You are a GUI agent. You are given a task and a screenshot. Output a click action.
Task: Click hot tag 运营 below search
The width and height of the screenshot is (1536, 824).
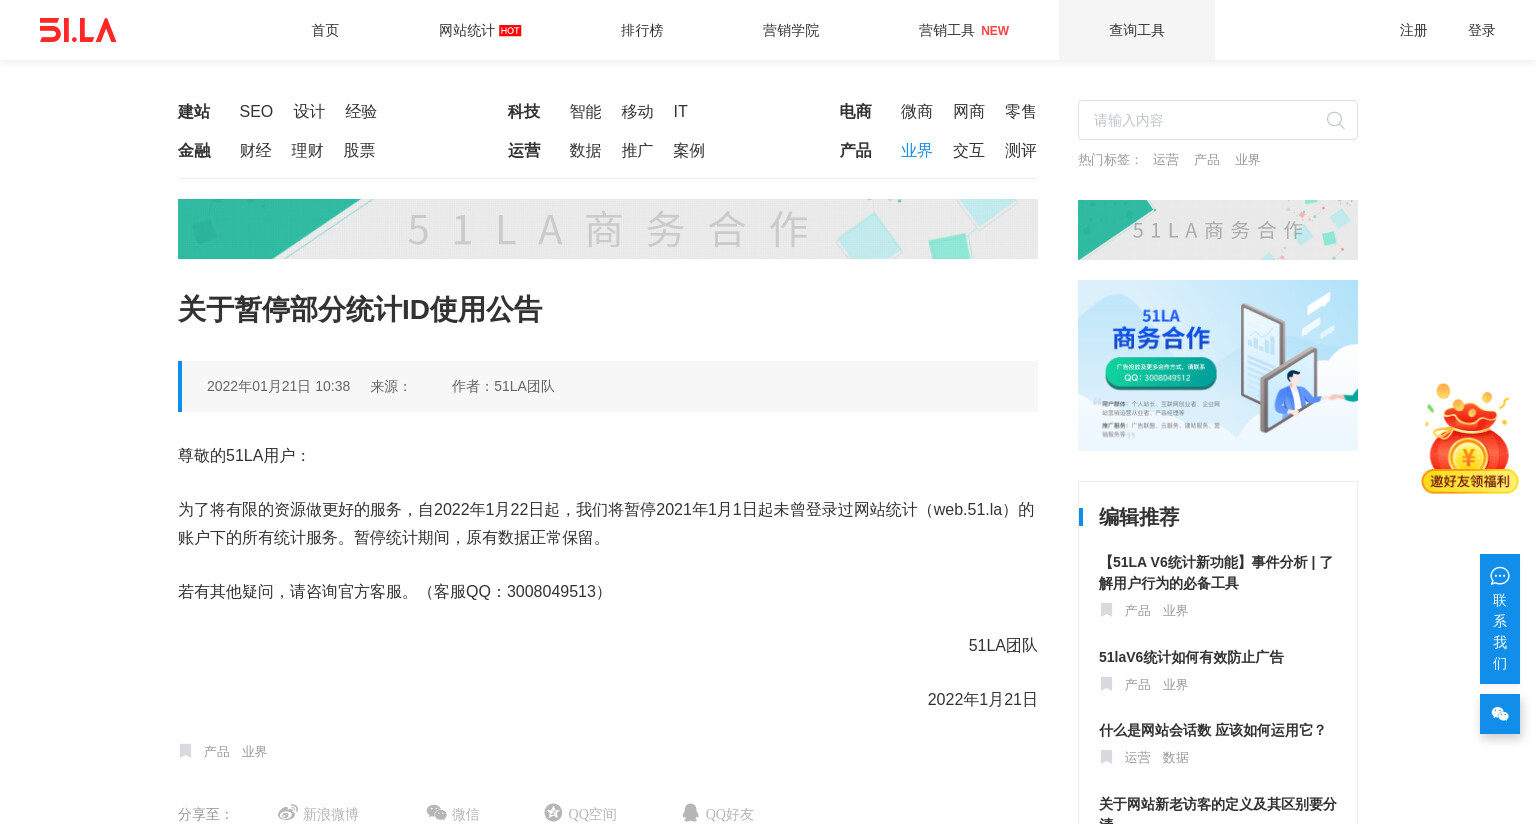1166,160
